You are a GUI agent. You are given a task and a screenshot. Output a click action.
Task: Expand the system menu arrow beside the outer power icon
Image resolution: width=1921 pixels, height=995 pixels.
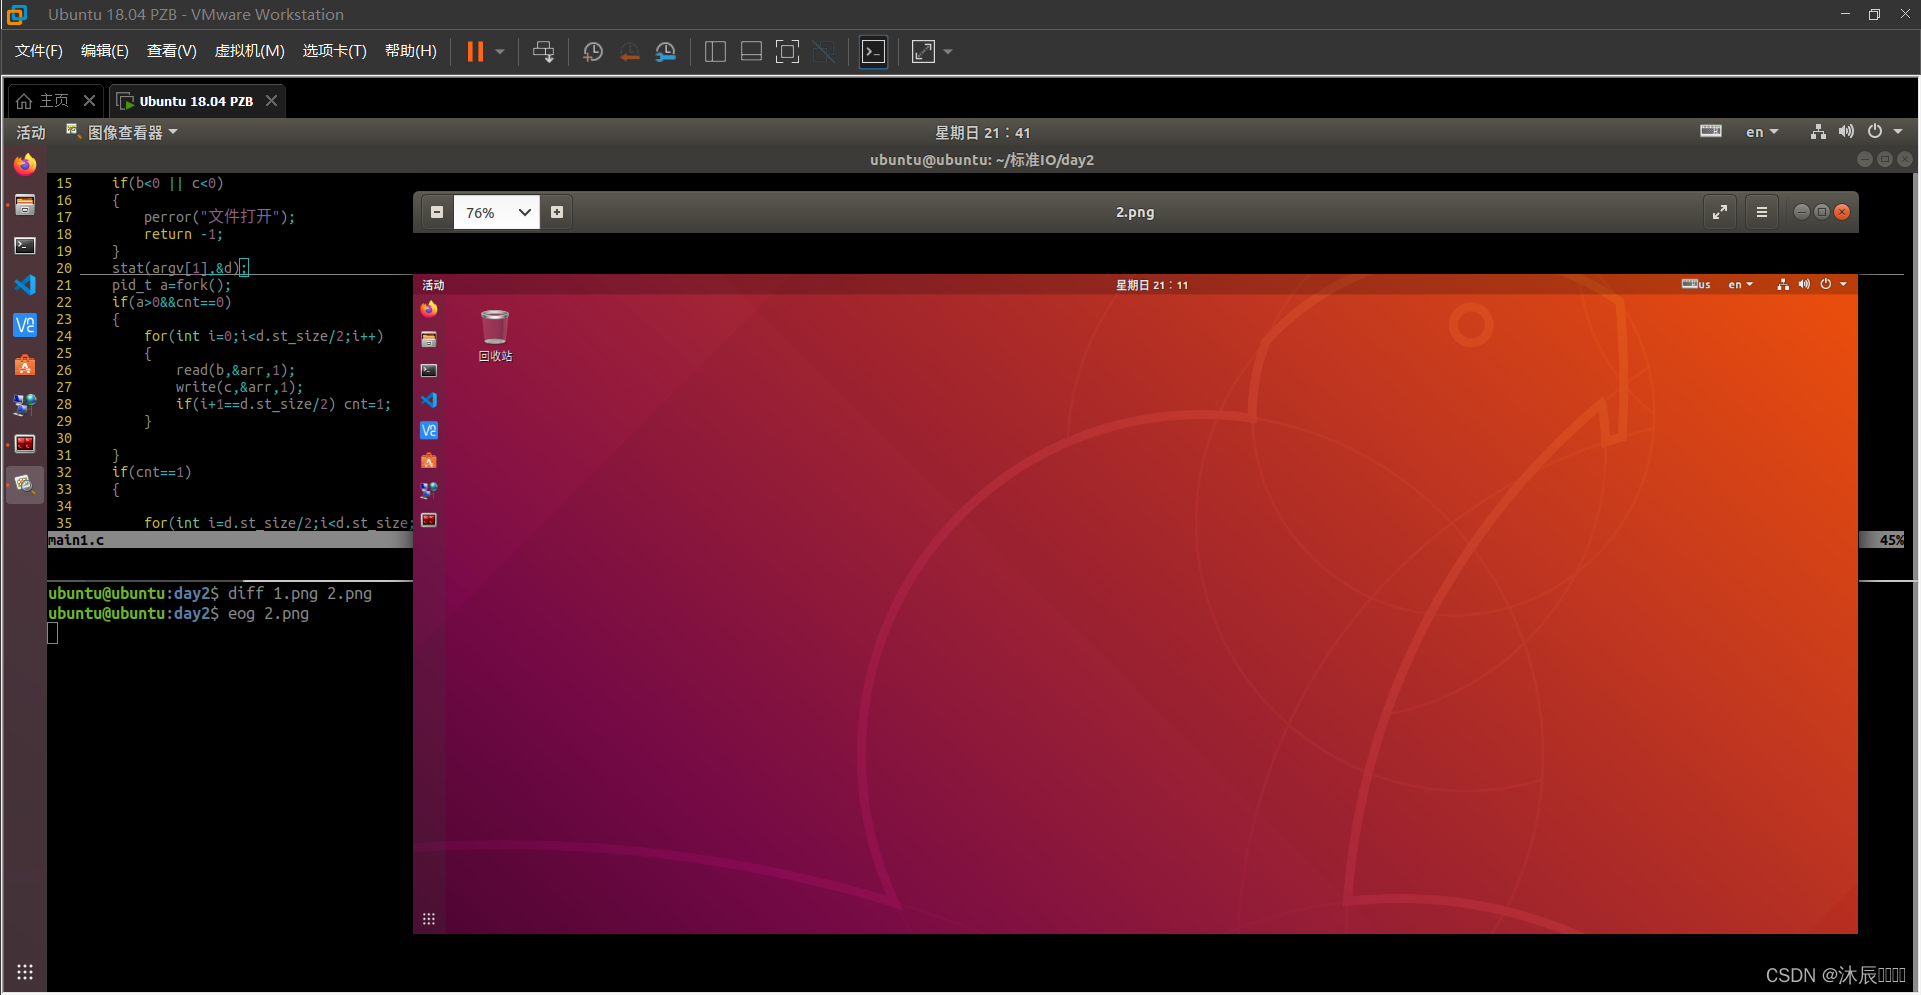tap(1898, 132)
